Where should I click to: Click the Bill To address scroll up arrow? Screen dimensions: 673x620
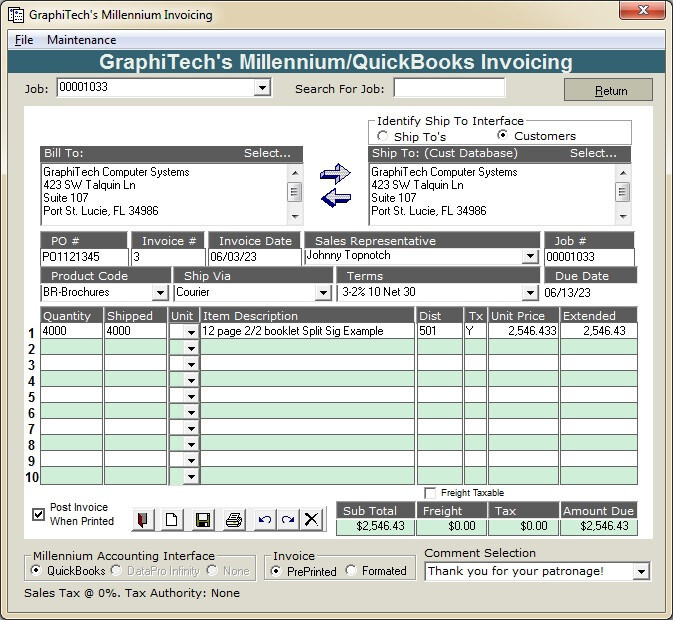(x=294, y=172)
